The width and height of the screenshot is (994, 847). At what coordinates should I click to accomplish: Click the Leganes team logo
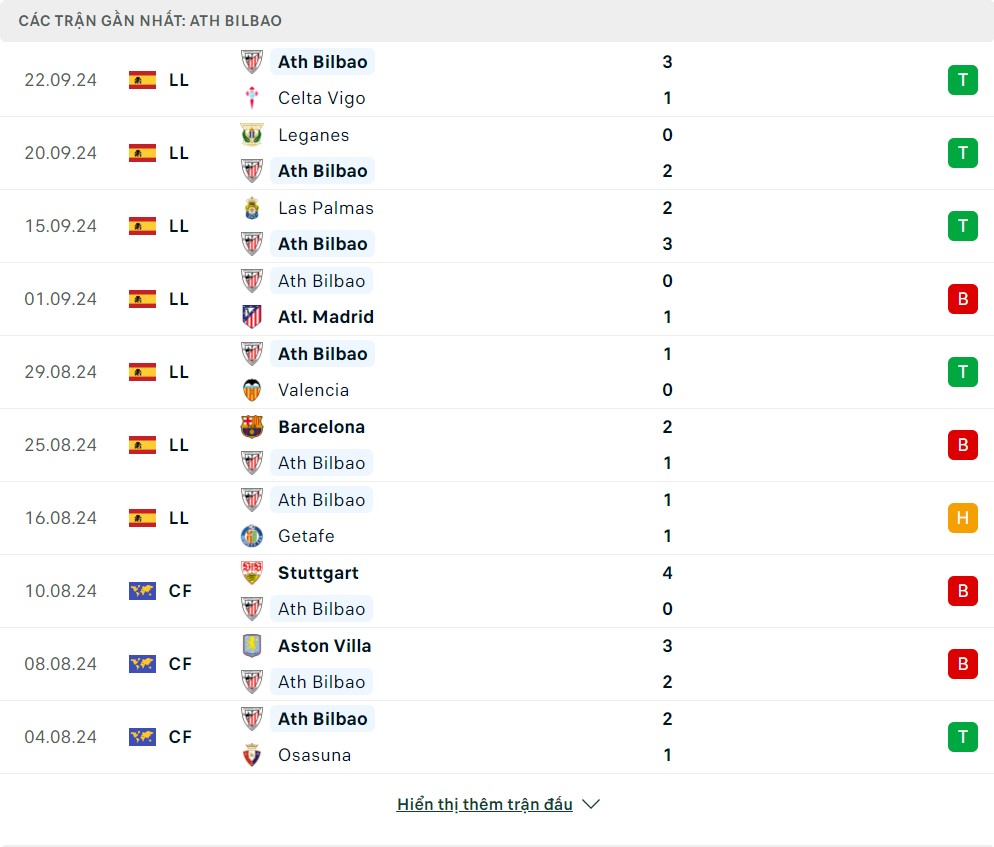pyautogui.click(x=252, y=135)
